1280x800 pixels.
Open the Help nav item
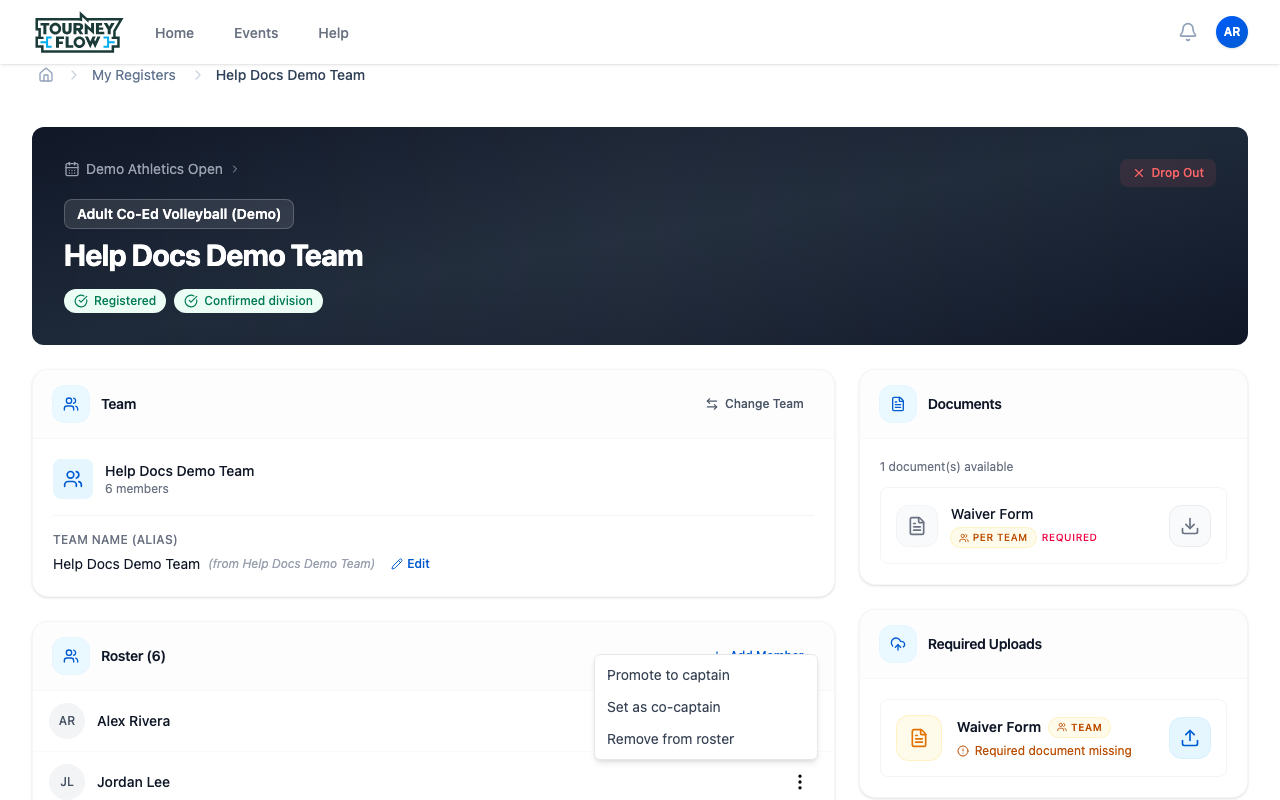point(333,33)
